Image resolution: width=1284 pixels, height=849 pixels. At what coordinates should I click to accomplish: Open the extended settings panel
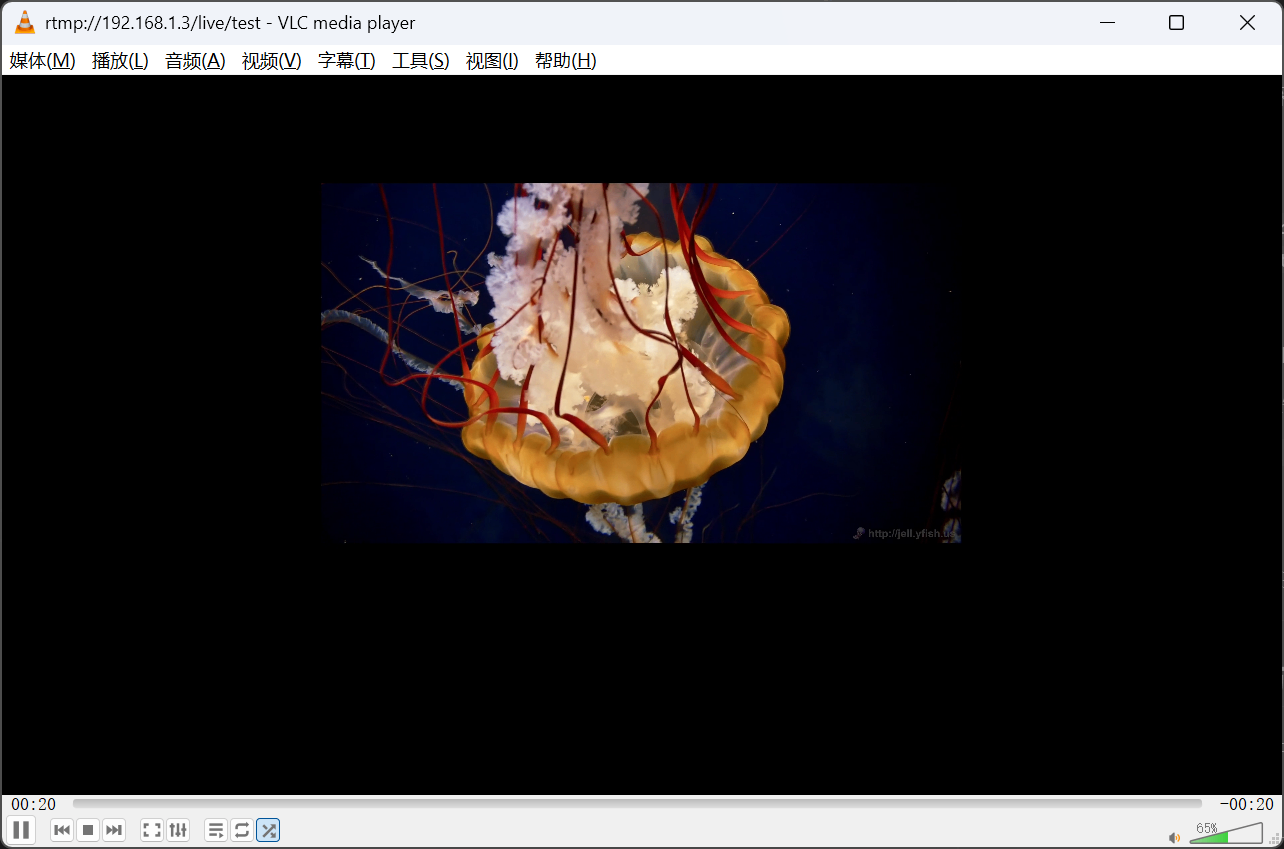coord(177,830)
